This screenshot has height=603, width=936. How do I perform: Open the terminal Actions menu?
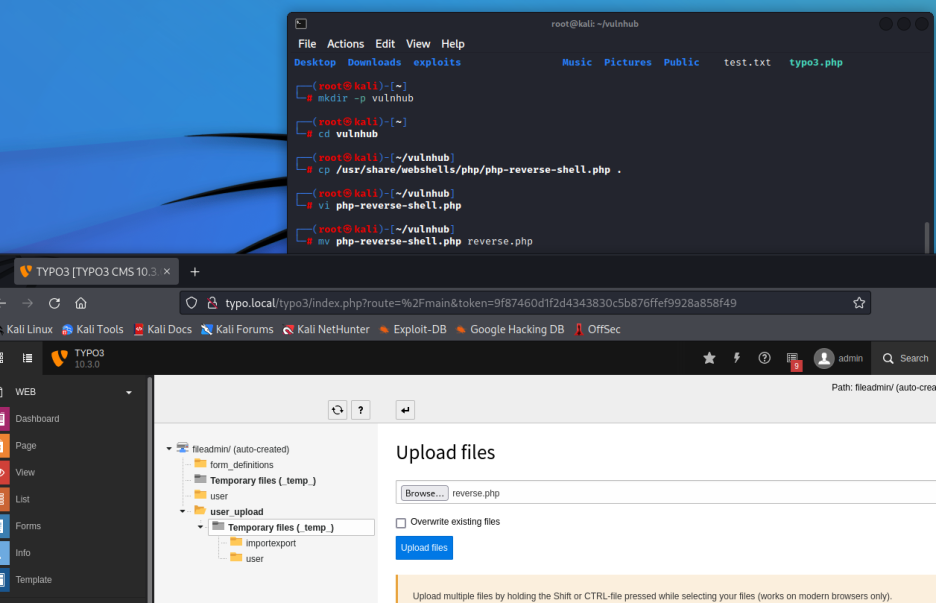pyautogui.click(x=345, y=44)
